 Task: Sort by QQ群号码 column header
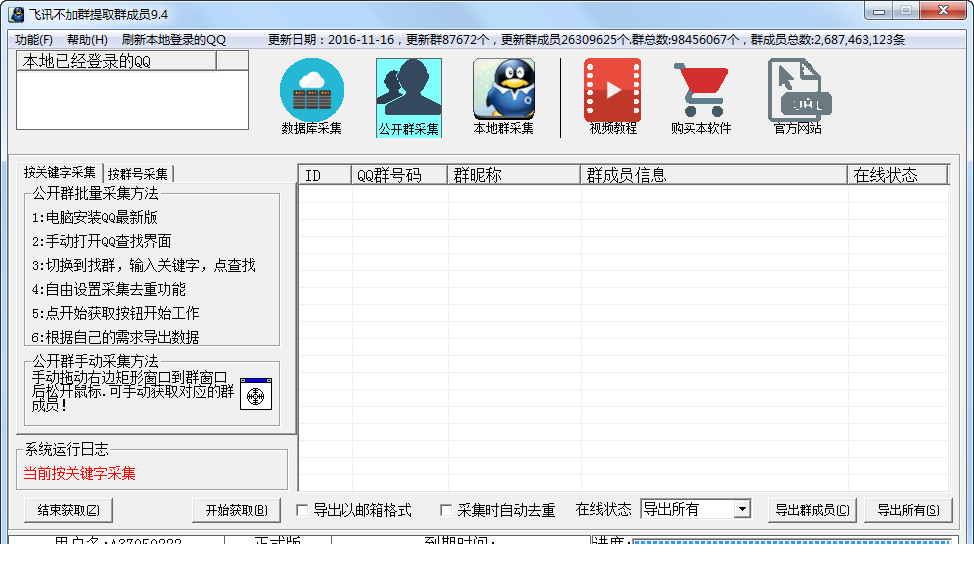click(x=399, y=175)
